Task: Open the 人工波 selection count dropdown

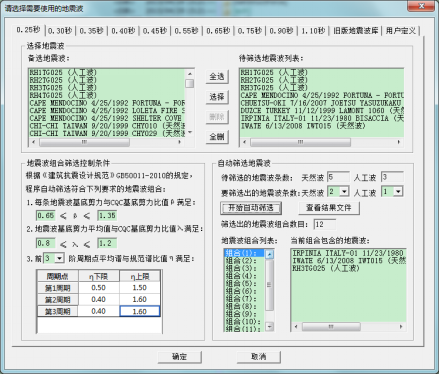Action: point(398,191)
